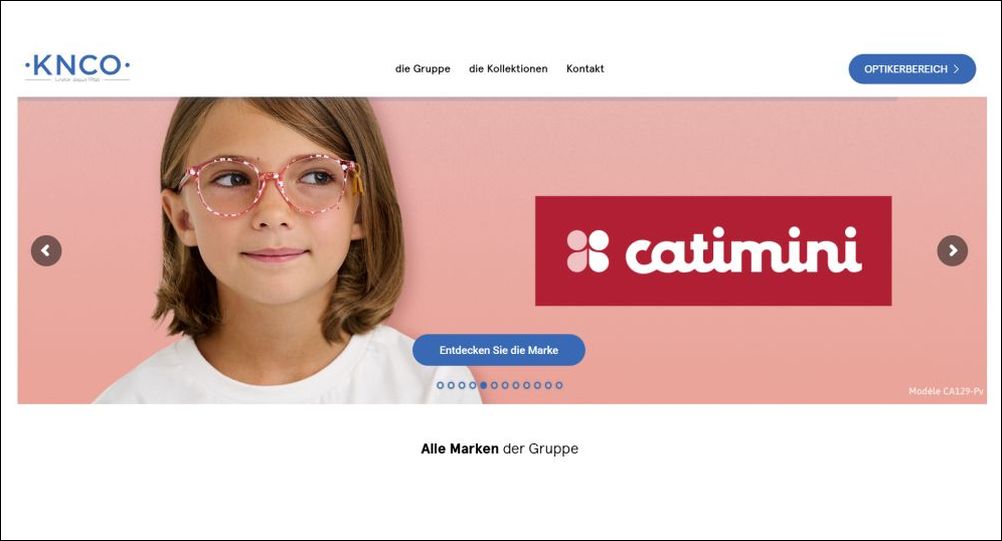Click the catimini brand logo banner
Viewport: 1002px width, 541px height.
pos(713,250)
